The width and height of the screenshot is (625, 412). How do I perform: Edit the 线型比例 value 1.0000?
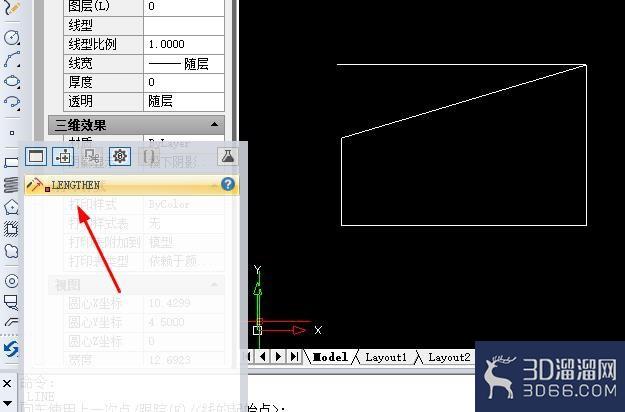coord(184,45)
